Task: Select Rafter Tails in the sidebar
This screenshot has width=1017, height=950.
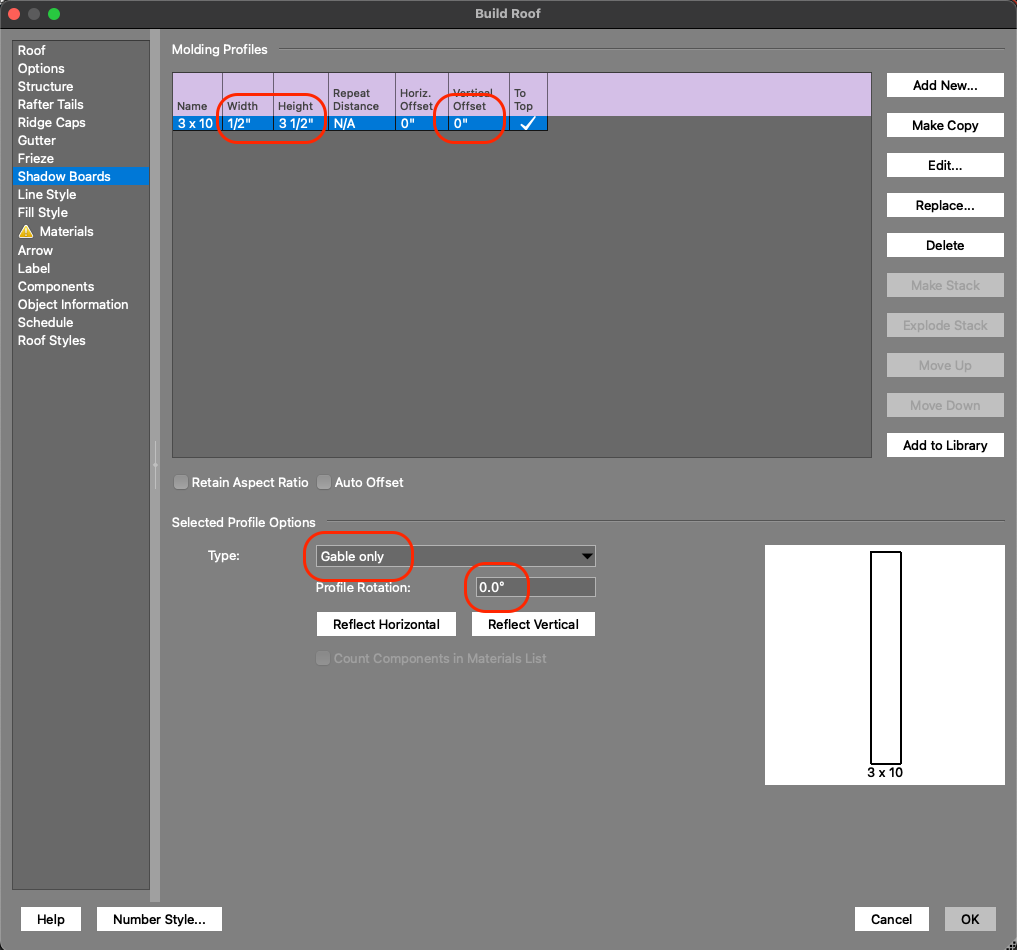Action: pos(51,104)
